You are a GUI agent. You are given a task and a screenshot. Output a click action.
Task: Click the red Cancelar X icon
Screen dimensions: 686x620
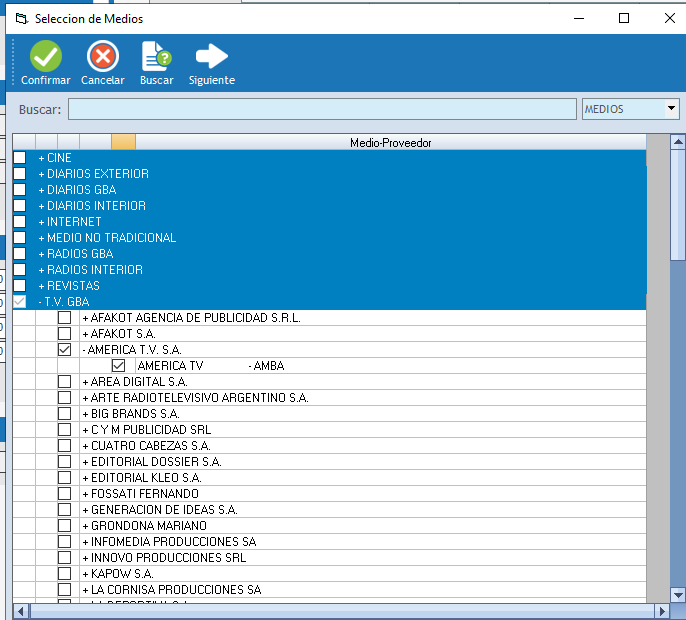click(102, 56)
